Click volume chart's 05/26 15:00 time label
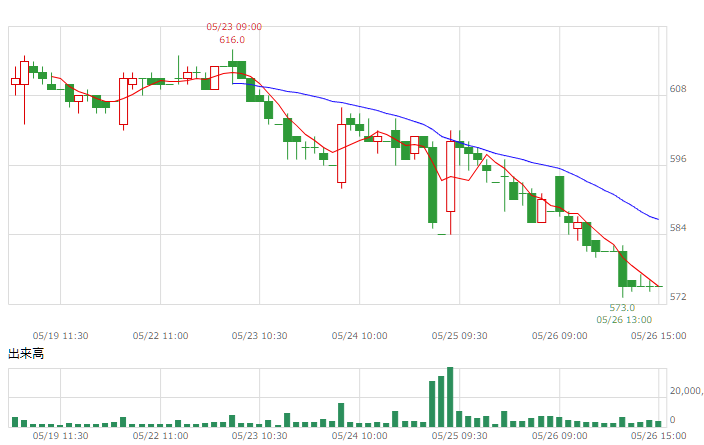 [x=659, y=436]
